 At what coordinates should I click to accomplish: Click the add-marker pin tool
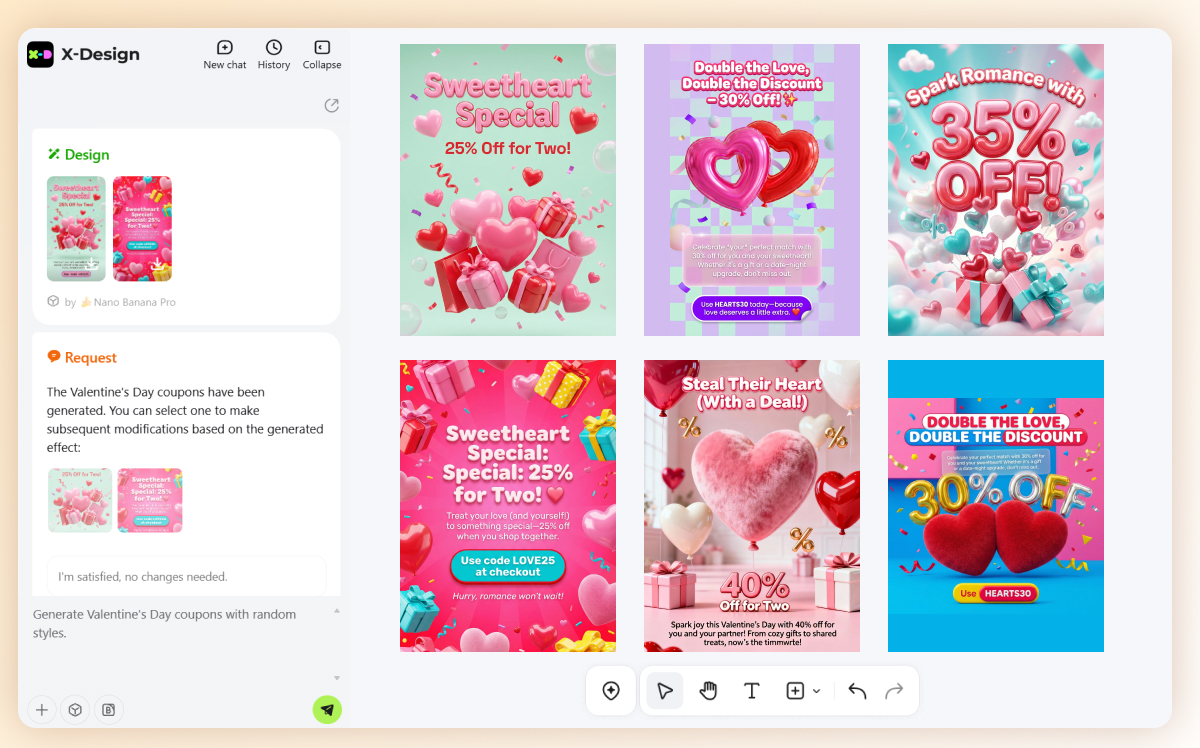coord(610,690)
